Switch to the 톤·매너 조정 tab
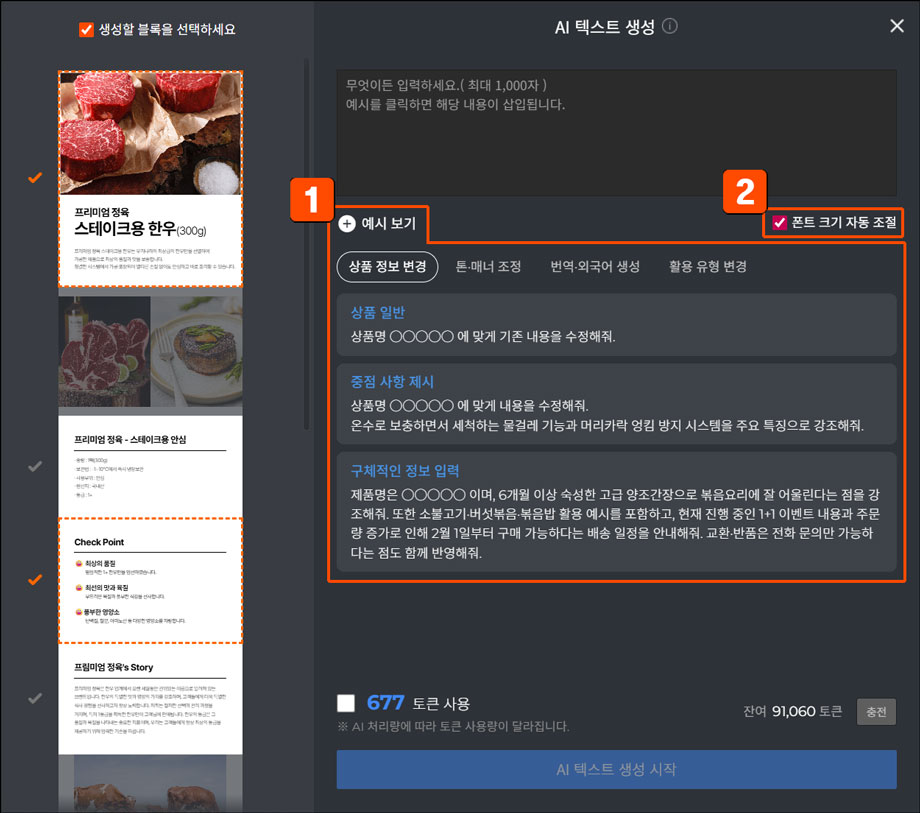 click(x=488, y=267)
